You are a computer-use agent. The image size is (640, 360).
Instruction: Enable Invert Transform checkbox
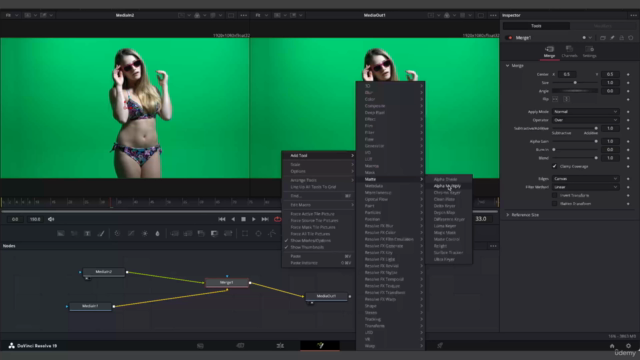[x=554, y=195]
